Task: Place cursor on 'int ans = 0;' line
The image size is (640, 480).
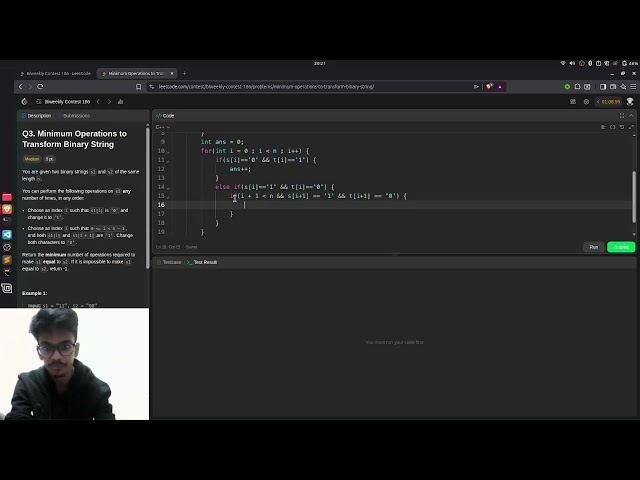Action: click(x=222, y=142)
